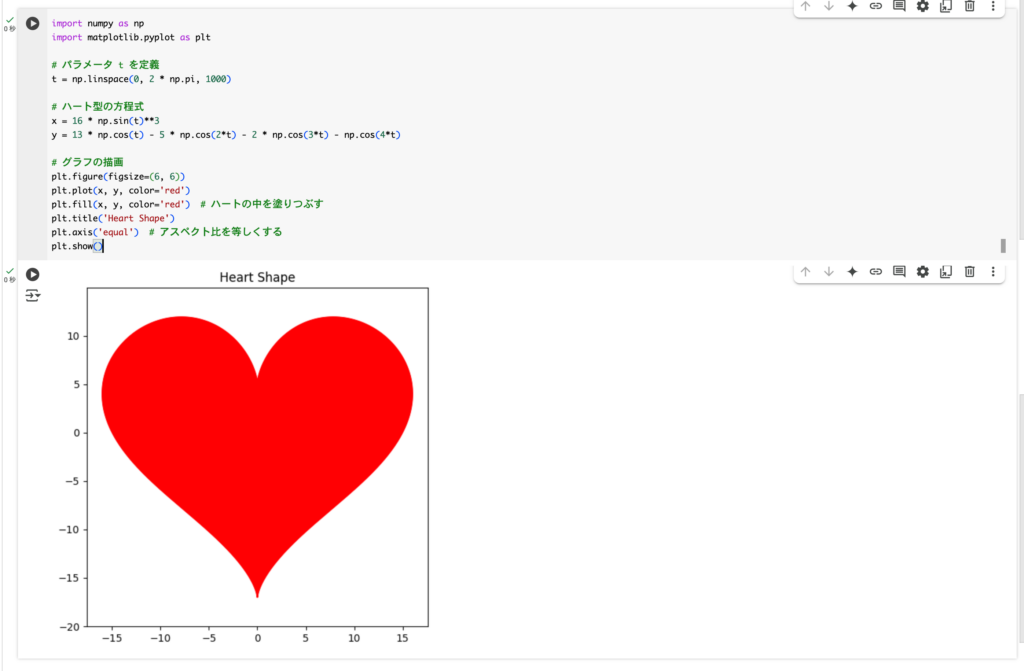Open the comment icon in the lower cell toolbar
Image resolution: width=1024 pixels, height=671 pixels.
tap(899, 271)
